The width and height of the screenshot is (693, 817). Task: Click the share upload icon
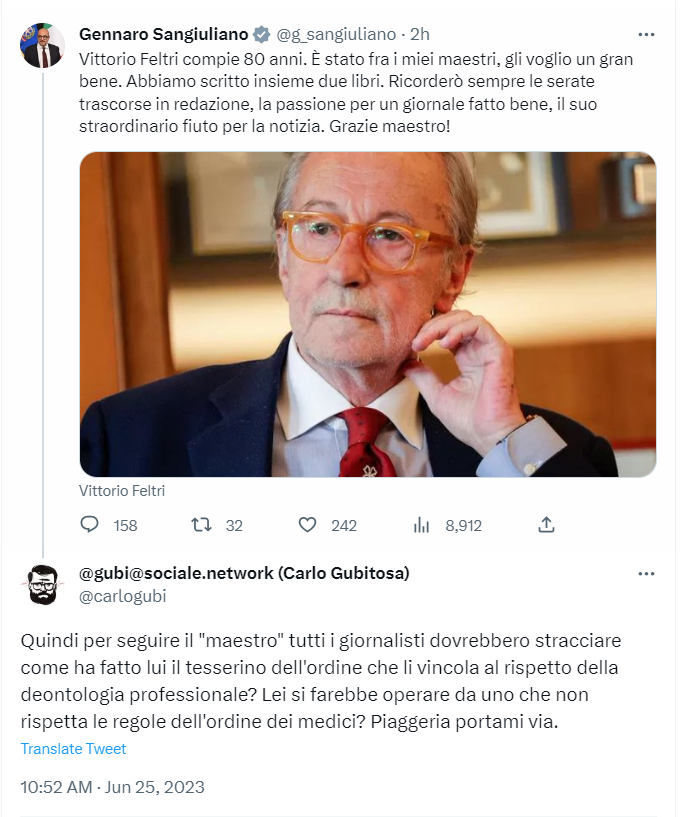pos(546,525)
